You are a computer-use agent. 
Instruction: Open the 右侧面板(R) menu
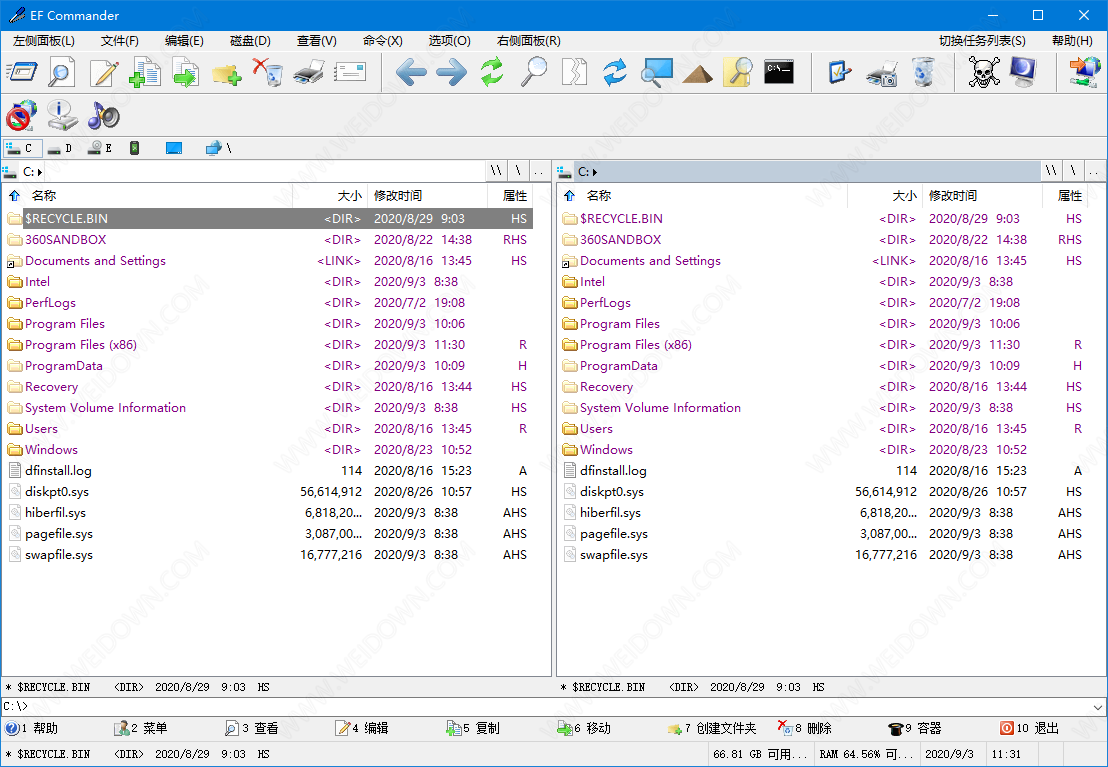click(528, 41)
